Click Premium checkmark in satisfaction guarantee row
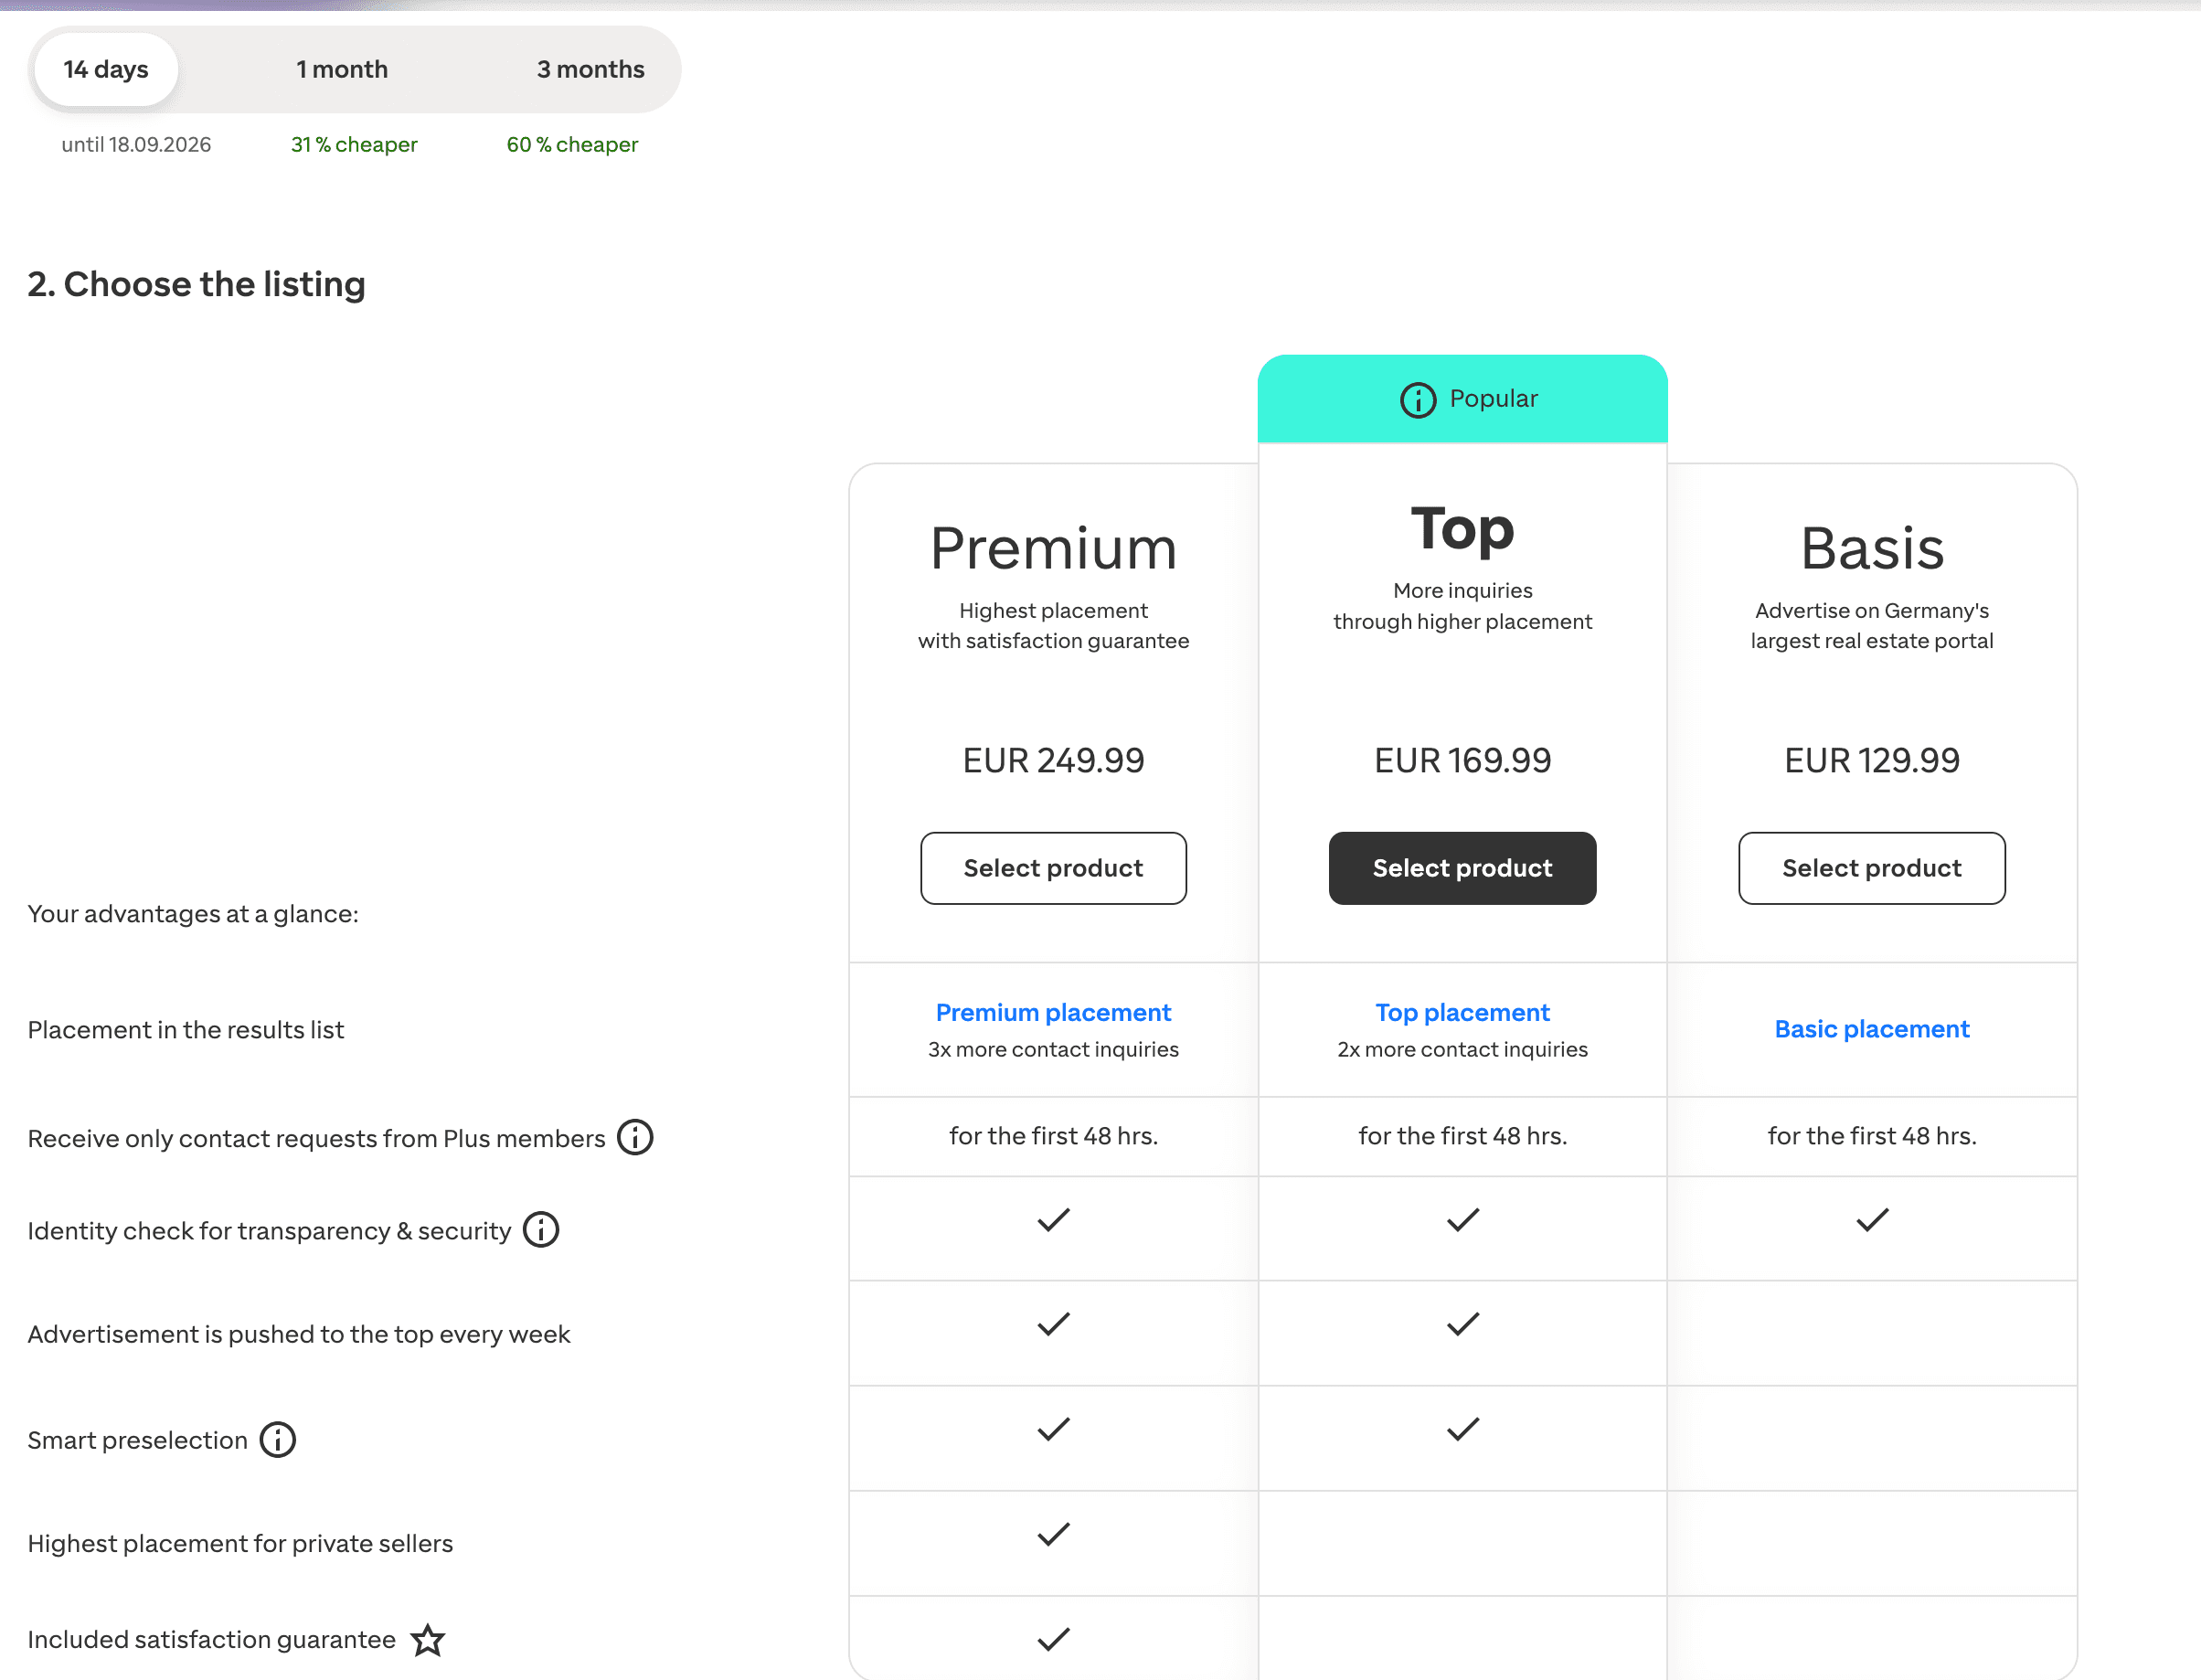The height and width of the screenshot is (1680, 2201). (x=1053, y=1639)
